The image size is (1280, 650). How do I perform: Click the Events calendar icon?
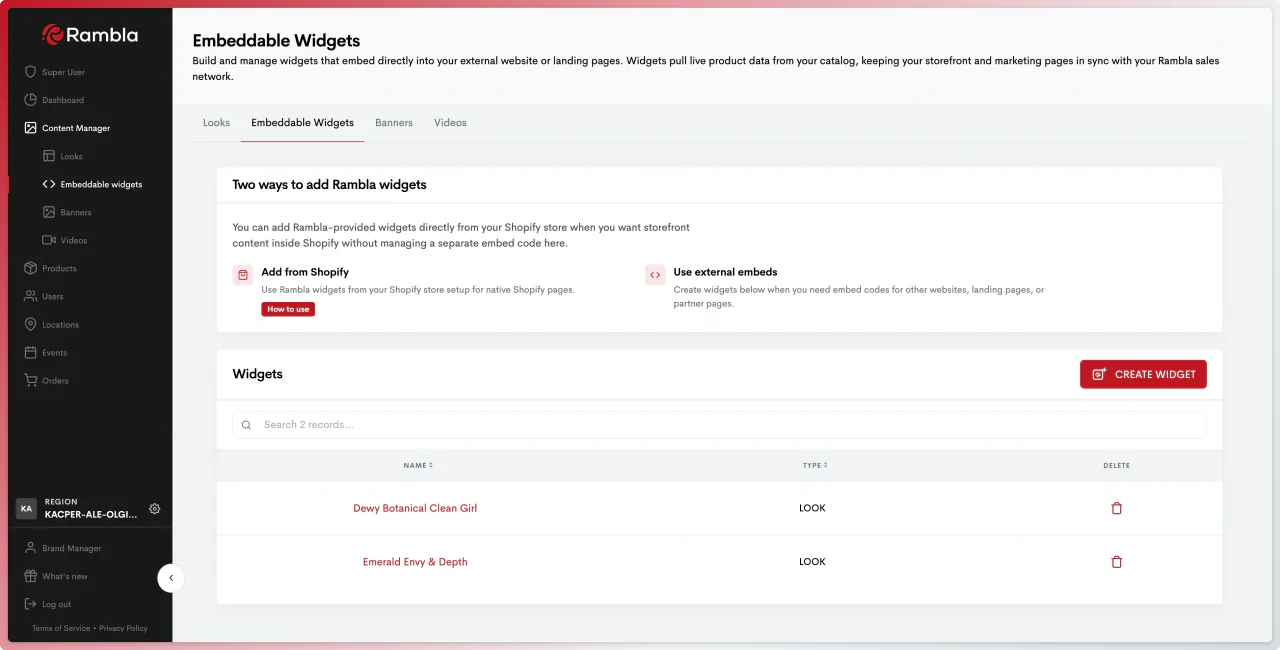[x=31, y=352]
